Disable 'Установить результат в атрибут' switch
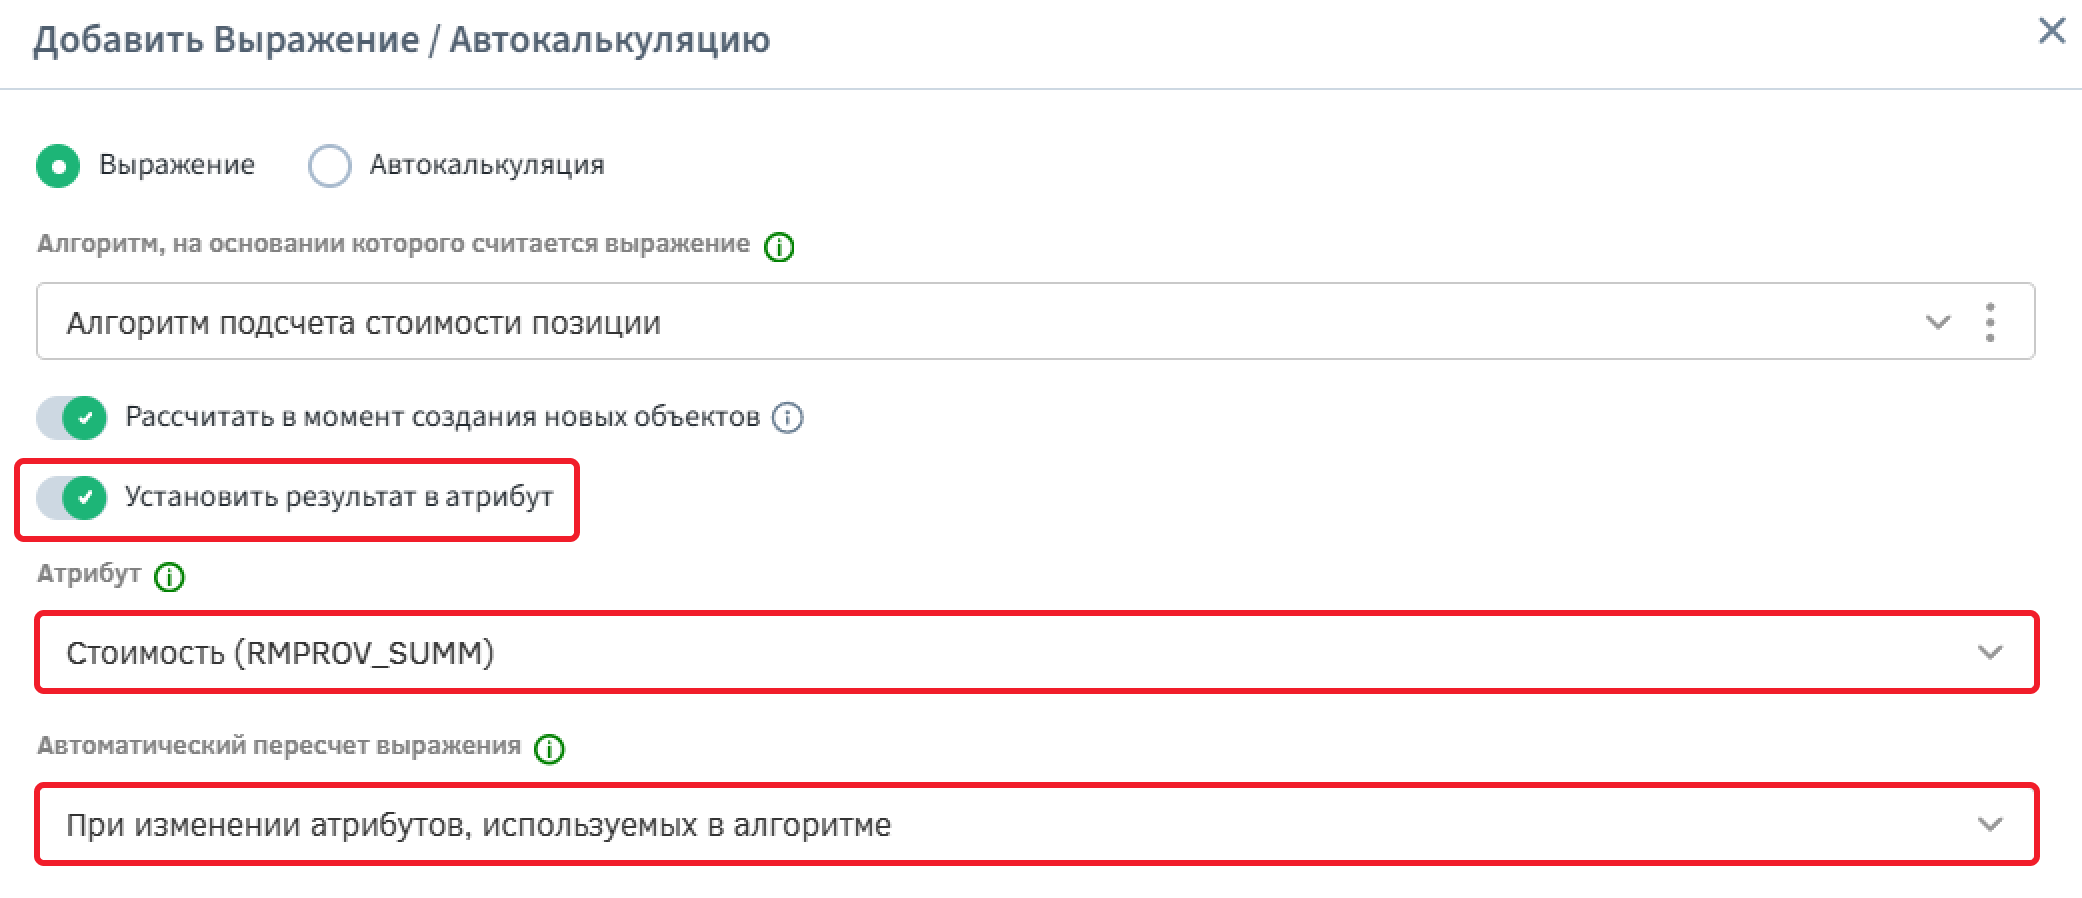2082x898 pixels. (72, 498)
